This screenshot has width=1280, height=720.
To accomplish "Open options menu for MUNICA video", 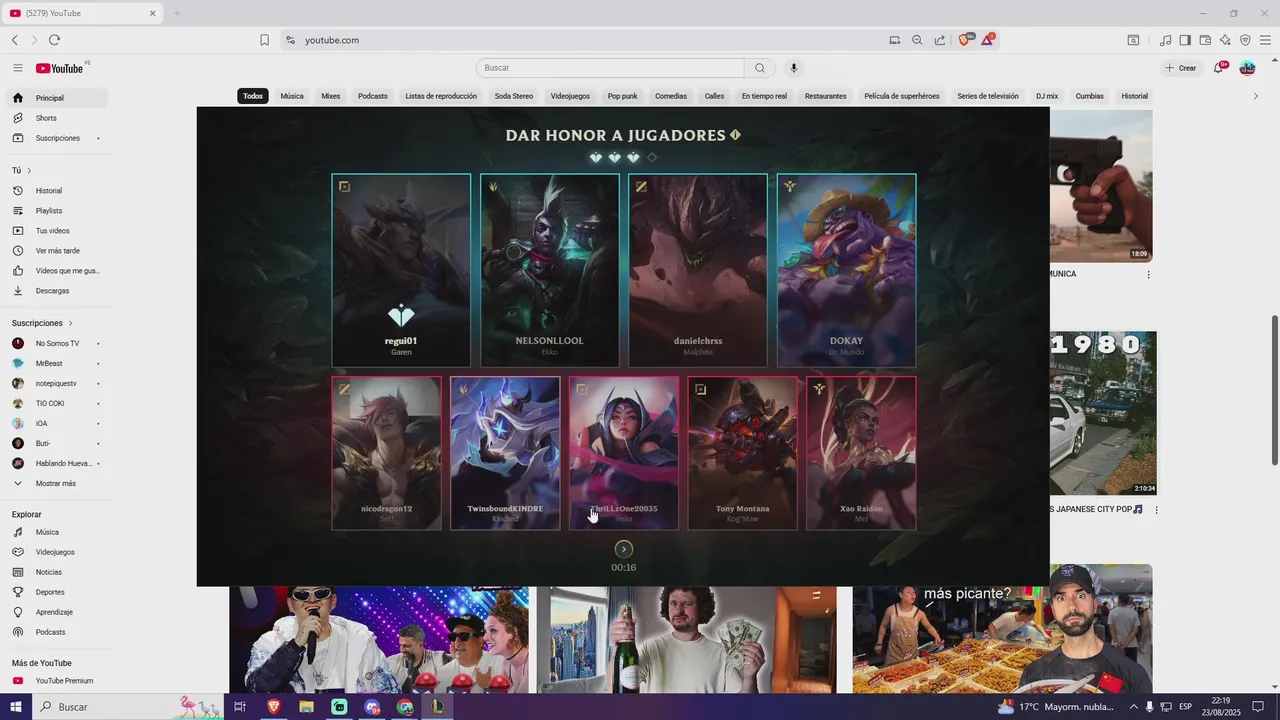I will (x=1148, y=274).
